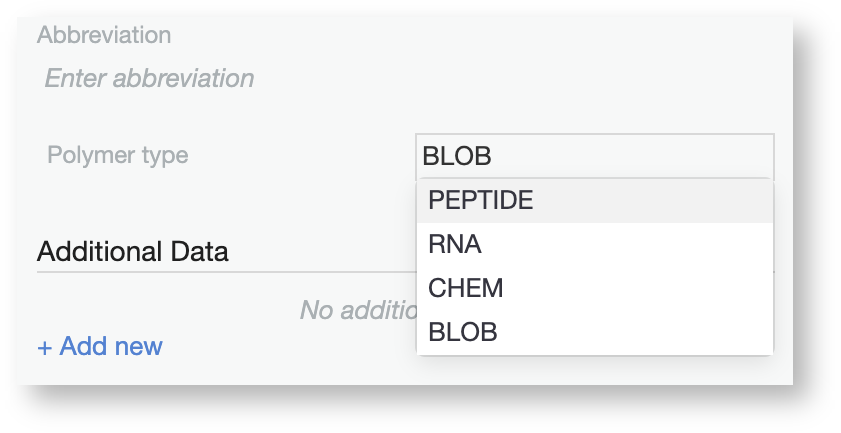Collapse the Polymer type dropdown field
The image size is (841, 433).
(x=594, y=156)
